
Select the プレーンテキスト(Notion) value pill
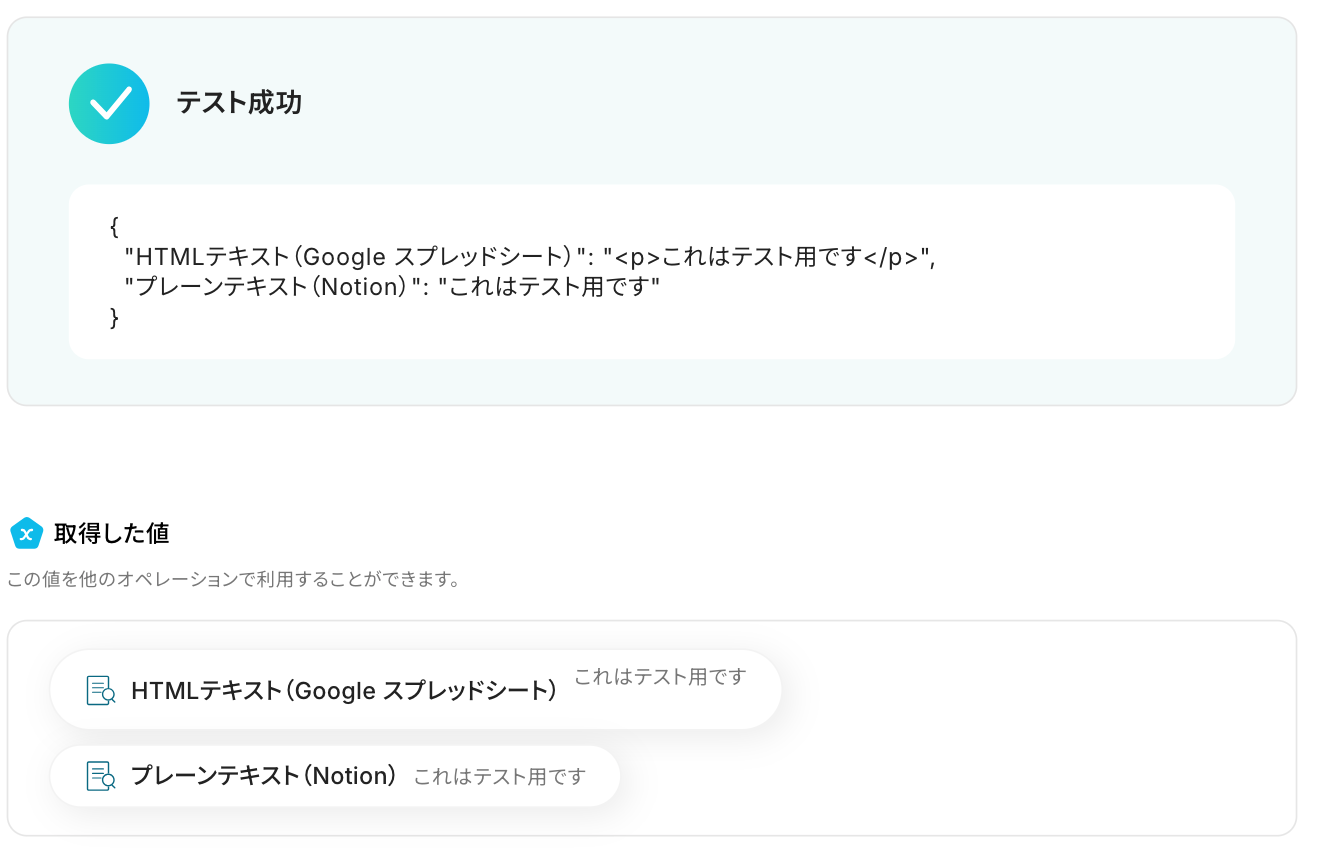[335, 776]
